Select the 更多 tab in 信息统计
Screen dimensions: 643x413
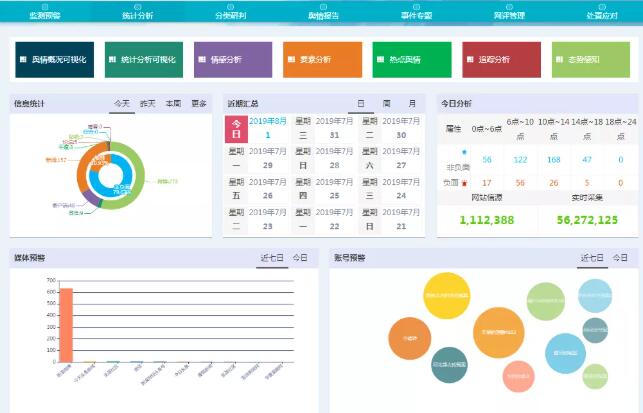(x=199, y=104)
